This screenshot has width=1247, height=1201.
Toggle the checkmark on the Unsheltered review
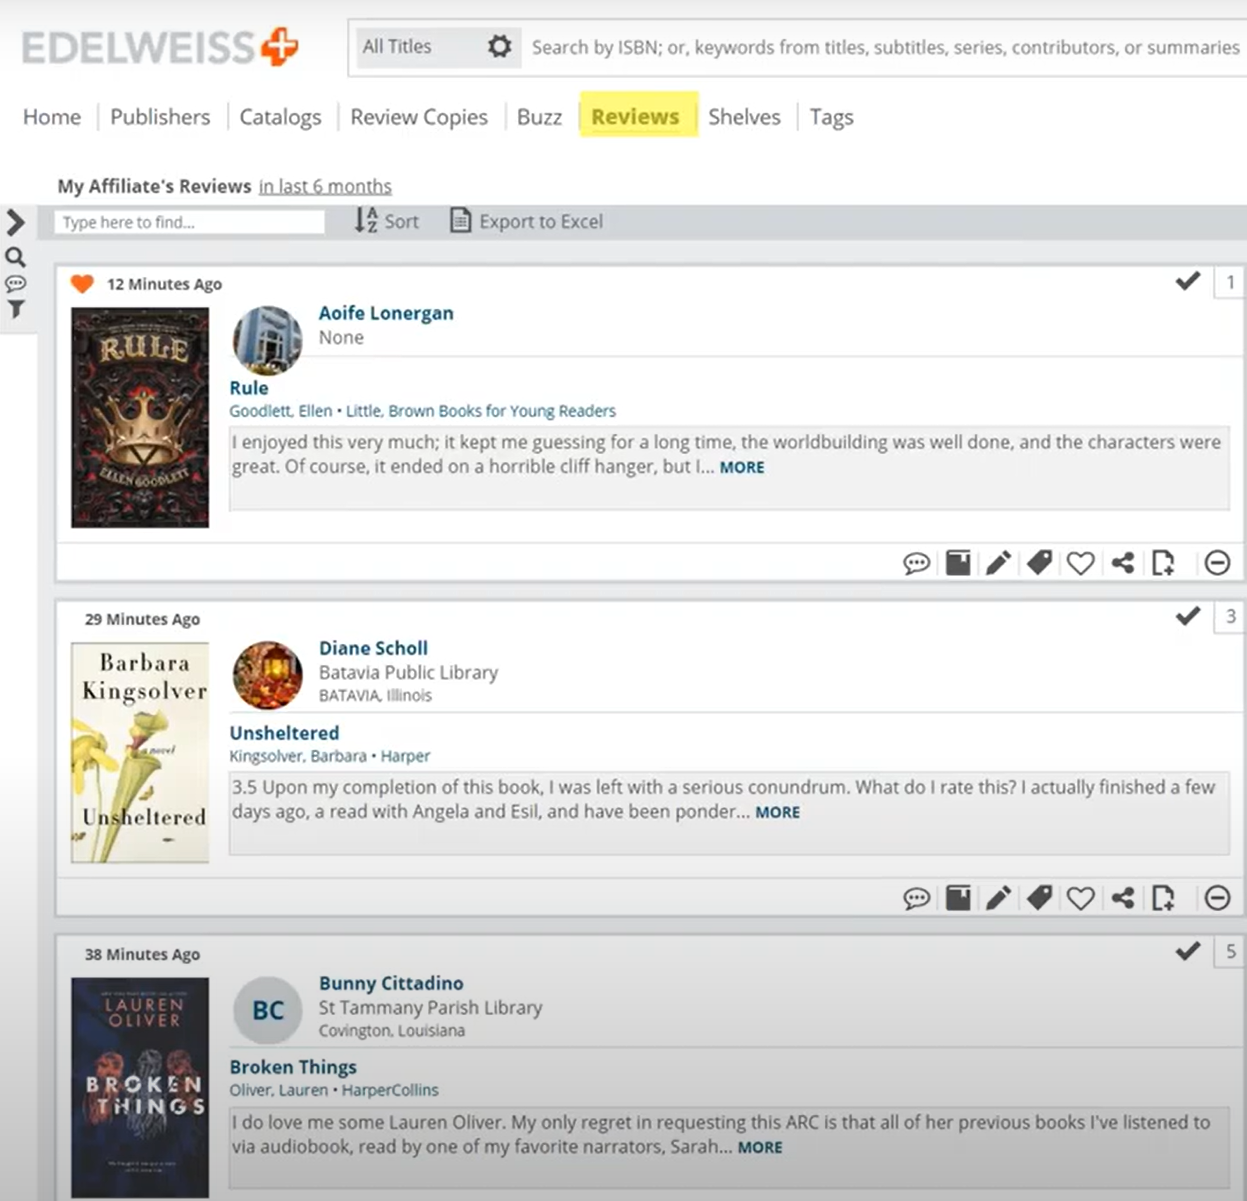point(1188,616)
